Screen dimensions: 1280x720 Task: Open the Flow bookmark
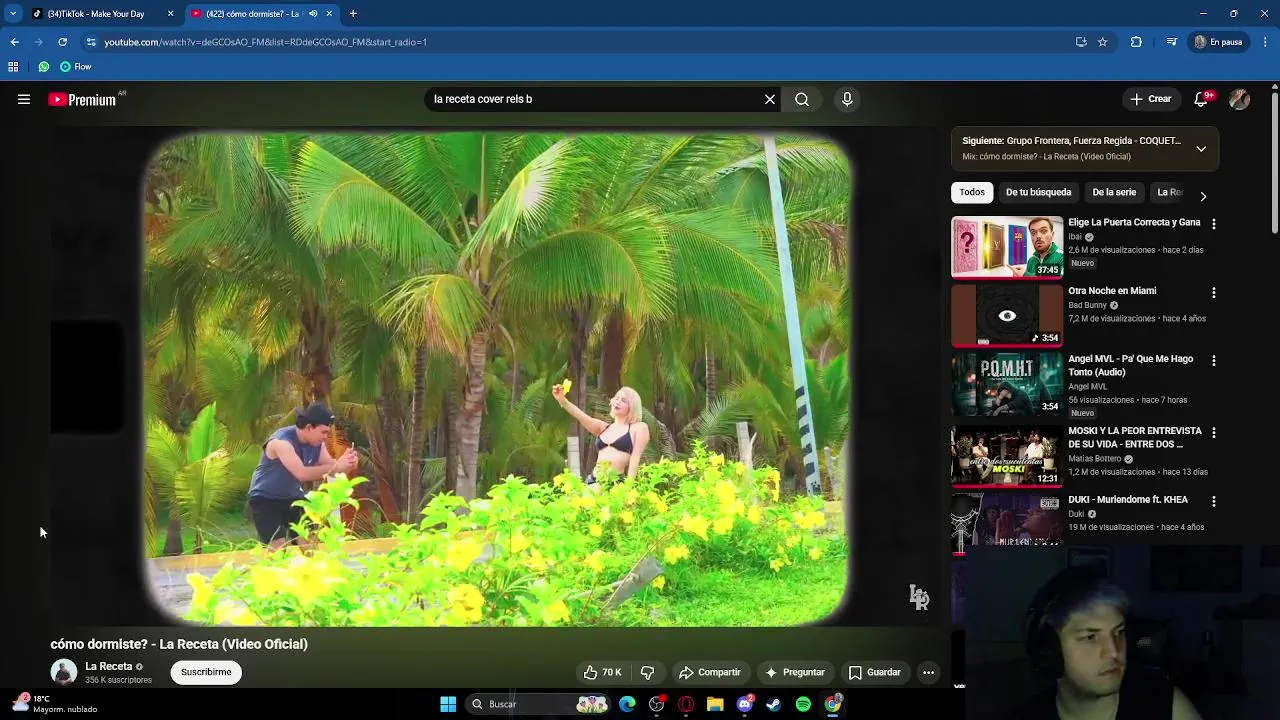[75, 67]
